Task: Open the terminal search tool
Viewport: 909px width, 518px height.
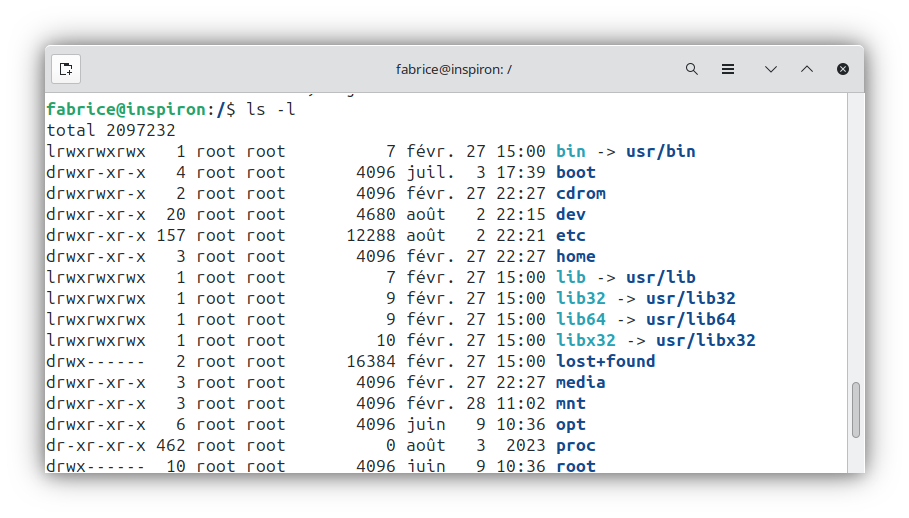Action: [691, 69]
